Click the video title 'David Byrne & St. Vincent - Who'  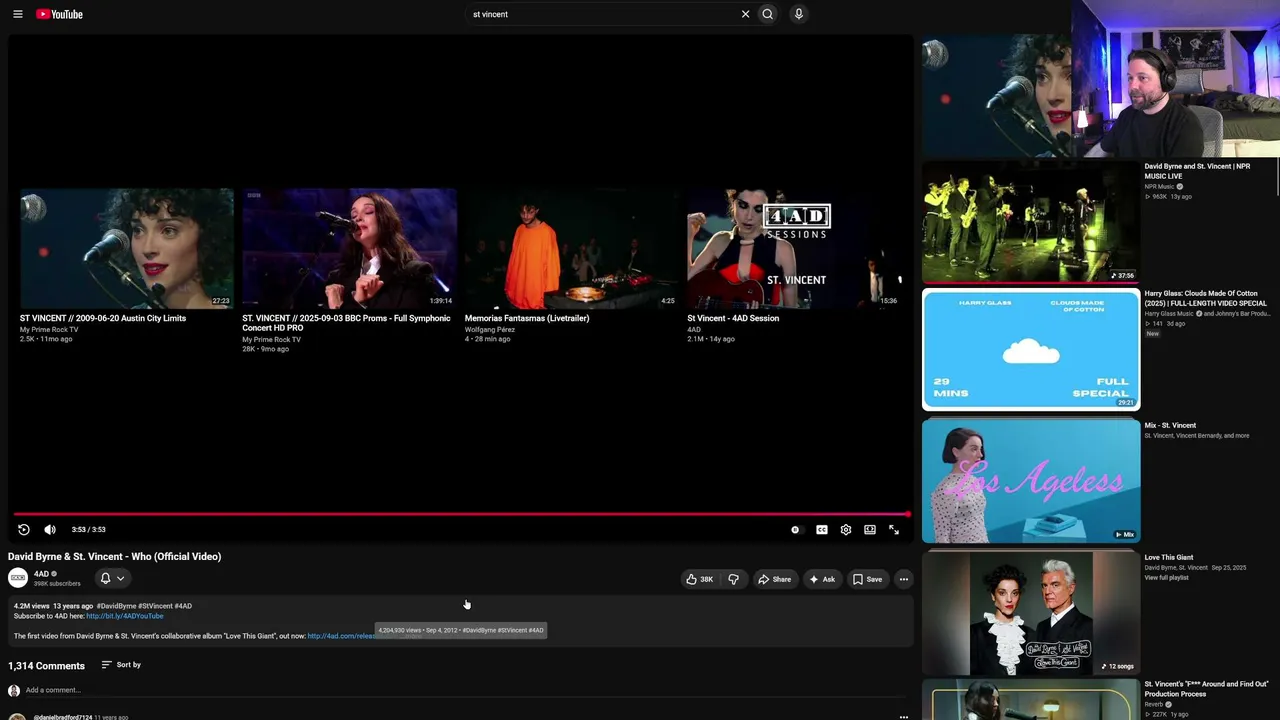(115, 556)
